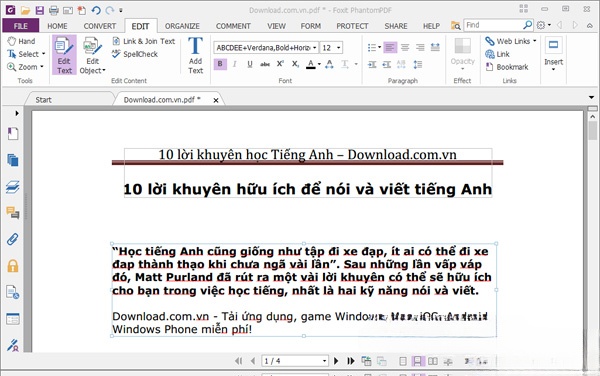The image size is (600, 376).
Task: Click the Link tool in Links group
Action: [497, 54]
